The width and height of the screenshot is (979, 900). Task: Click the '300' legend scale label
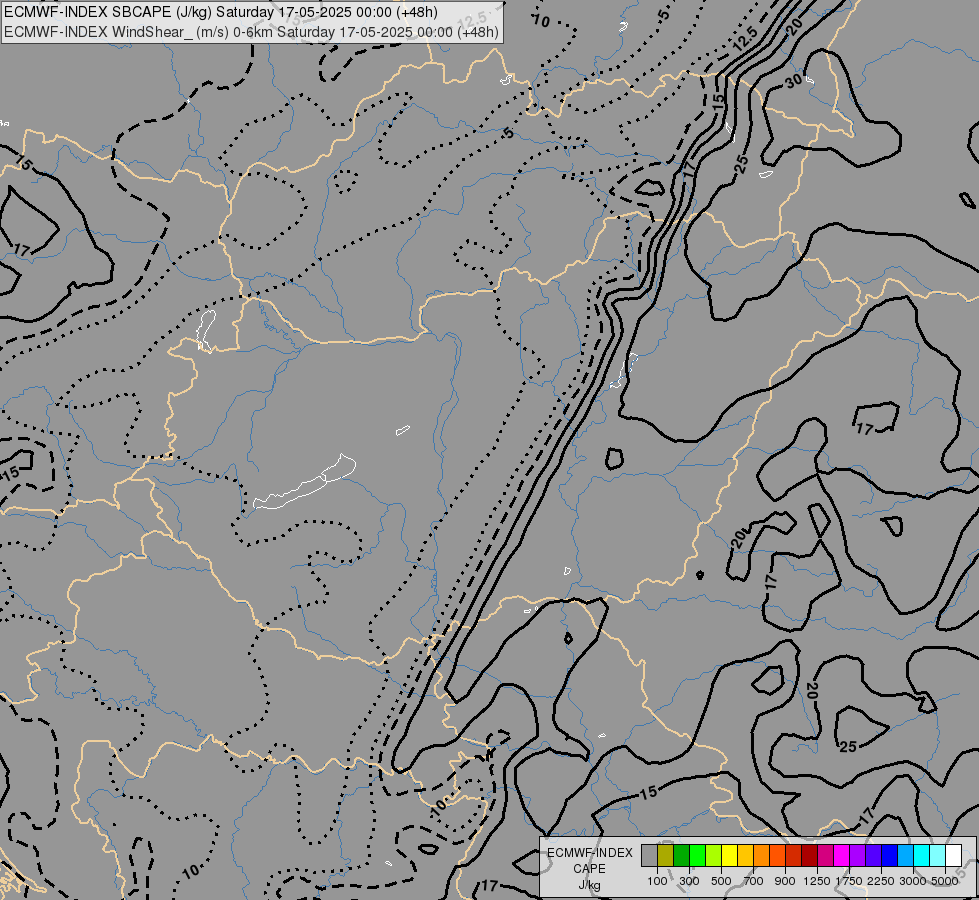(689, 881)
